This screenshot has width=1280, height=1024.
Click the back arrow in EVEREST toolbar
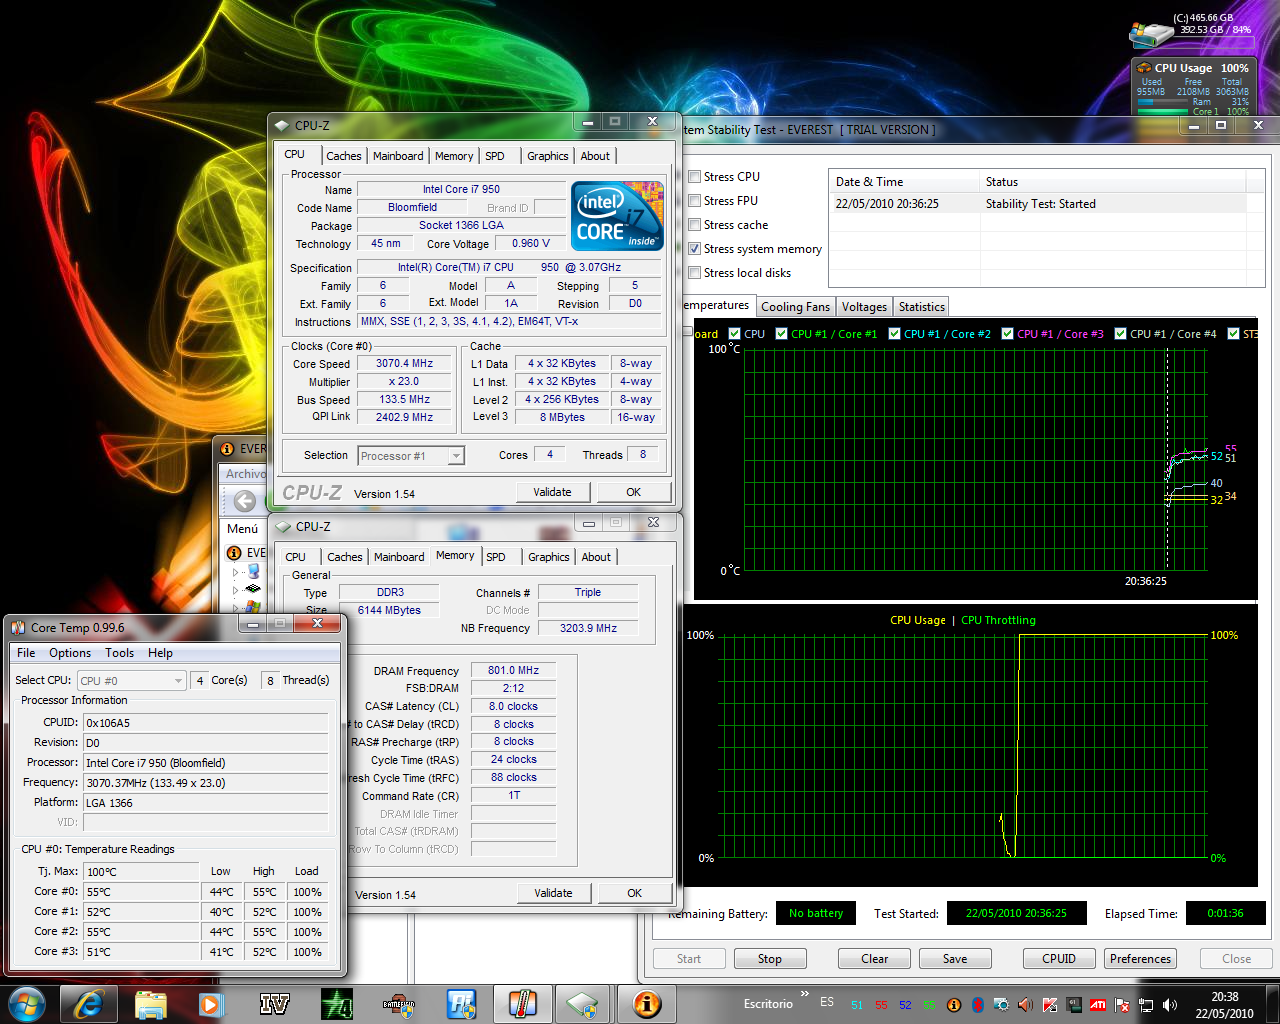point(245,501)
